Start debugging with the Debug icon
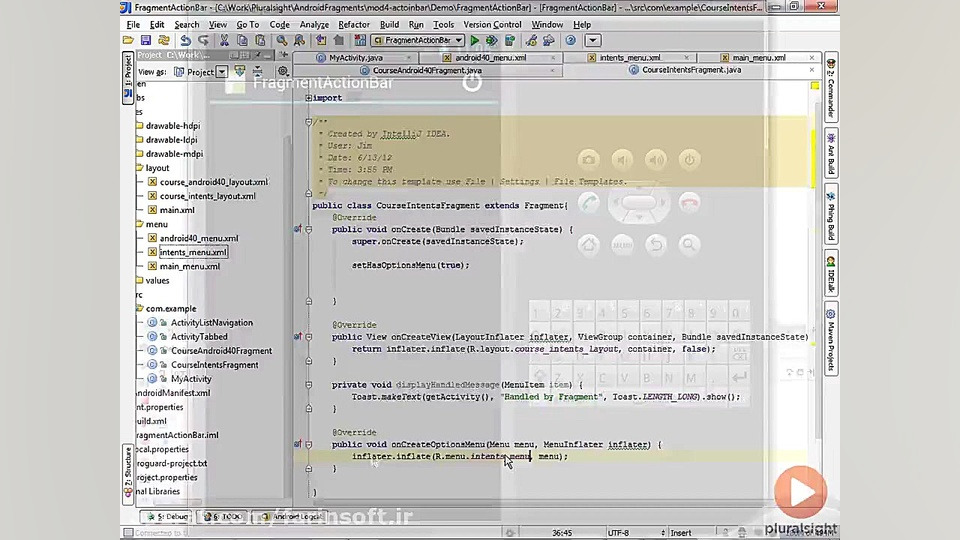This screenshot has width=960, height=540. (x=492, y=40)
